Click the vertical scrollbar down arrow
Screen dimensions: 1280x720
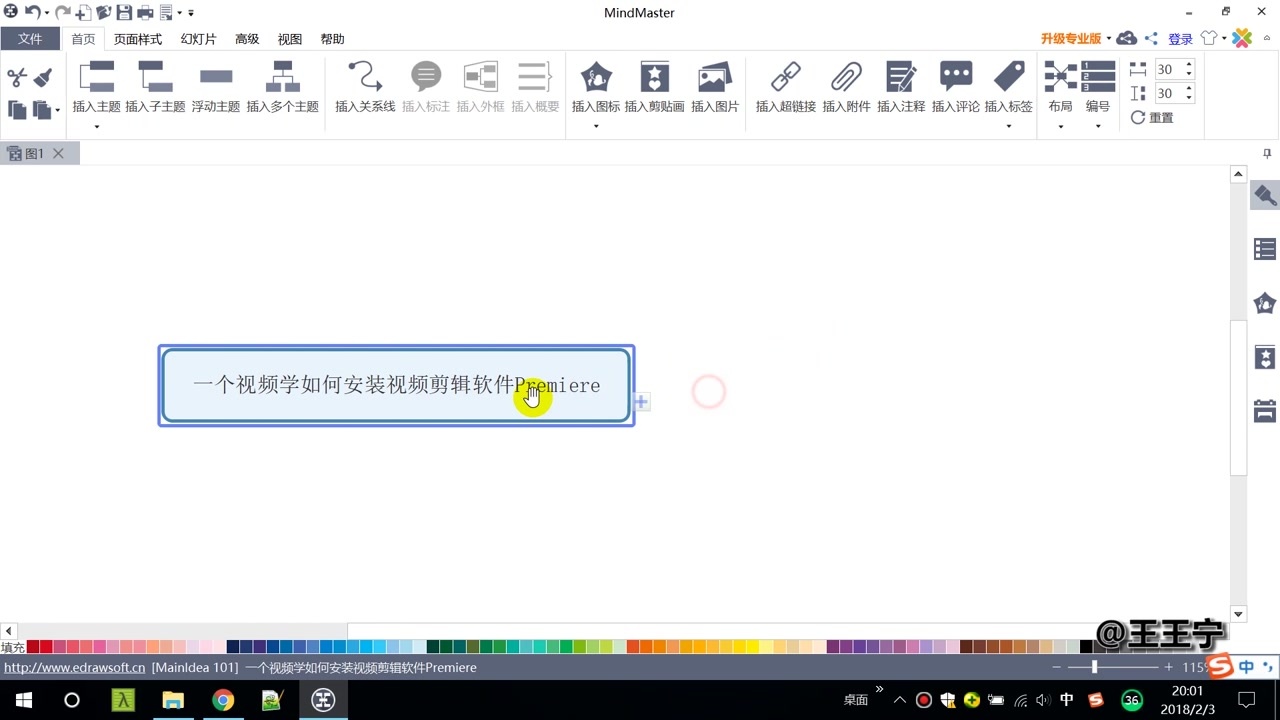click(x=1238, y=614)
